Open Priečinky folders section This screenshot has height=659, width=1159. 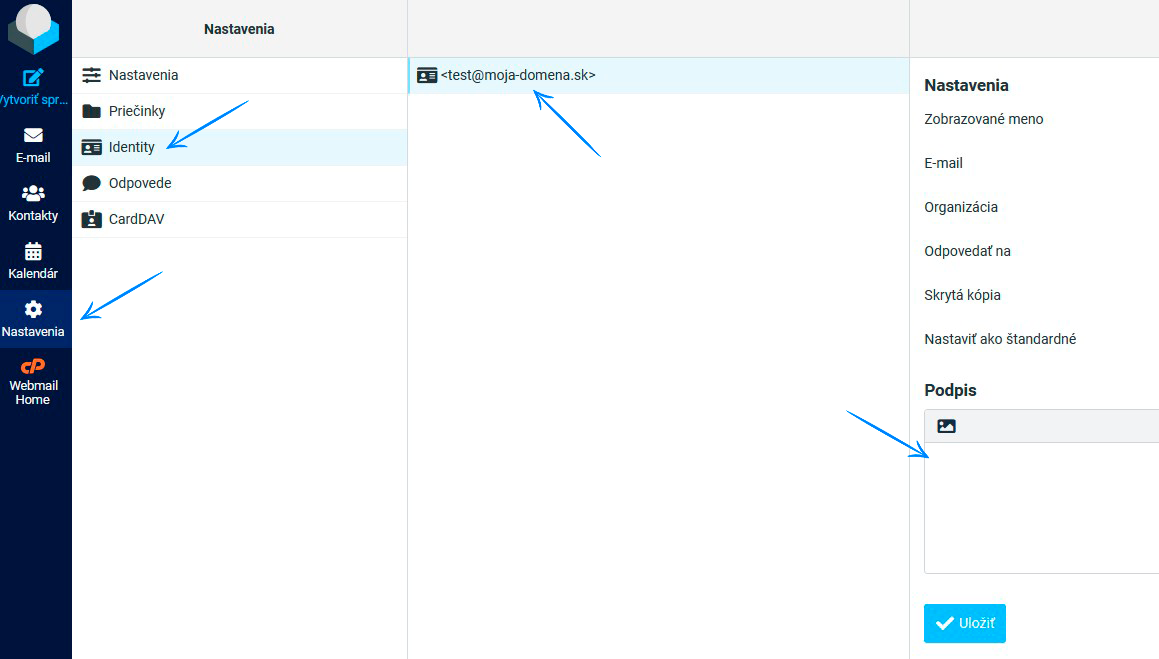click(x=137, y=111)
